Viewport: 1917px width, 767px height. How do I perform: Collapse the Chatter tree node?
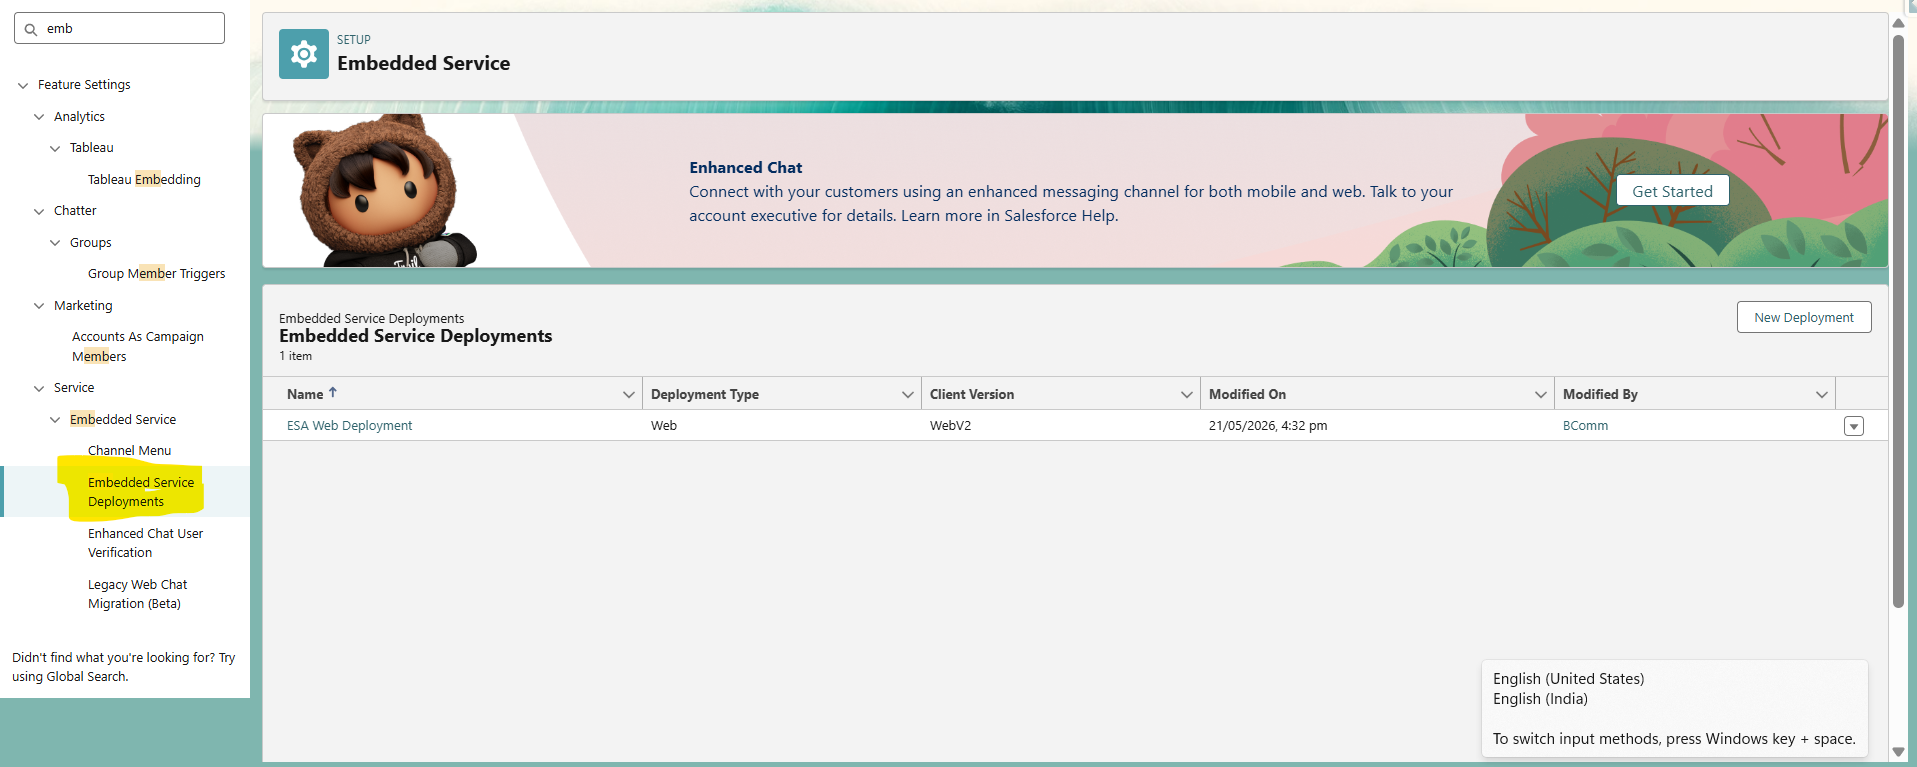39,211
